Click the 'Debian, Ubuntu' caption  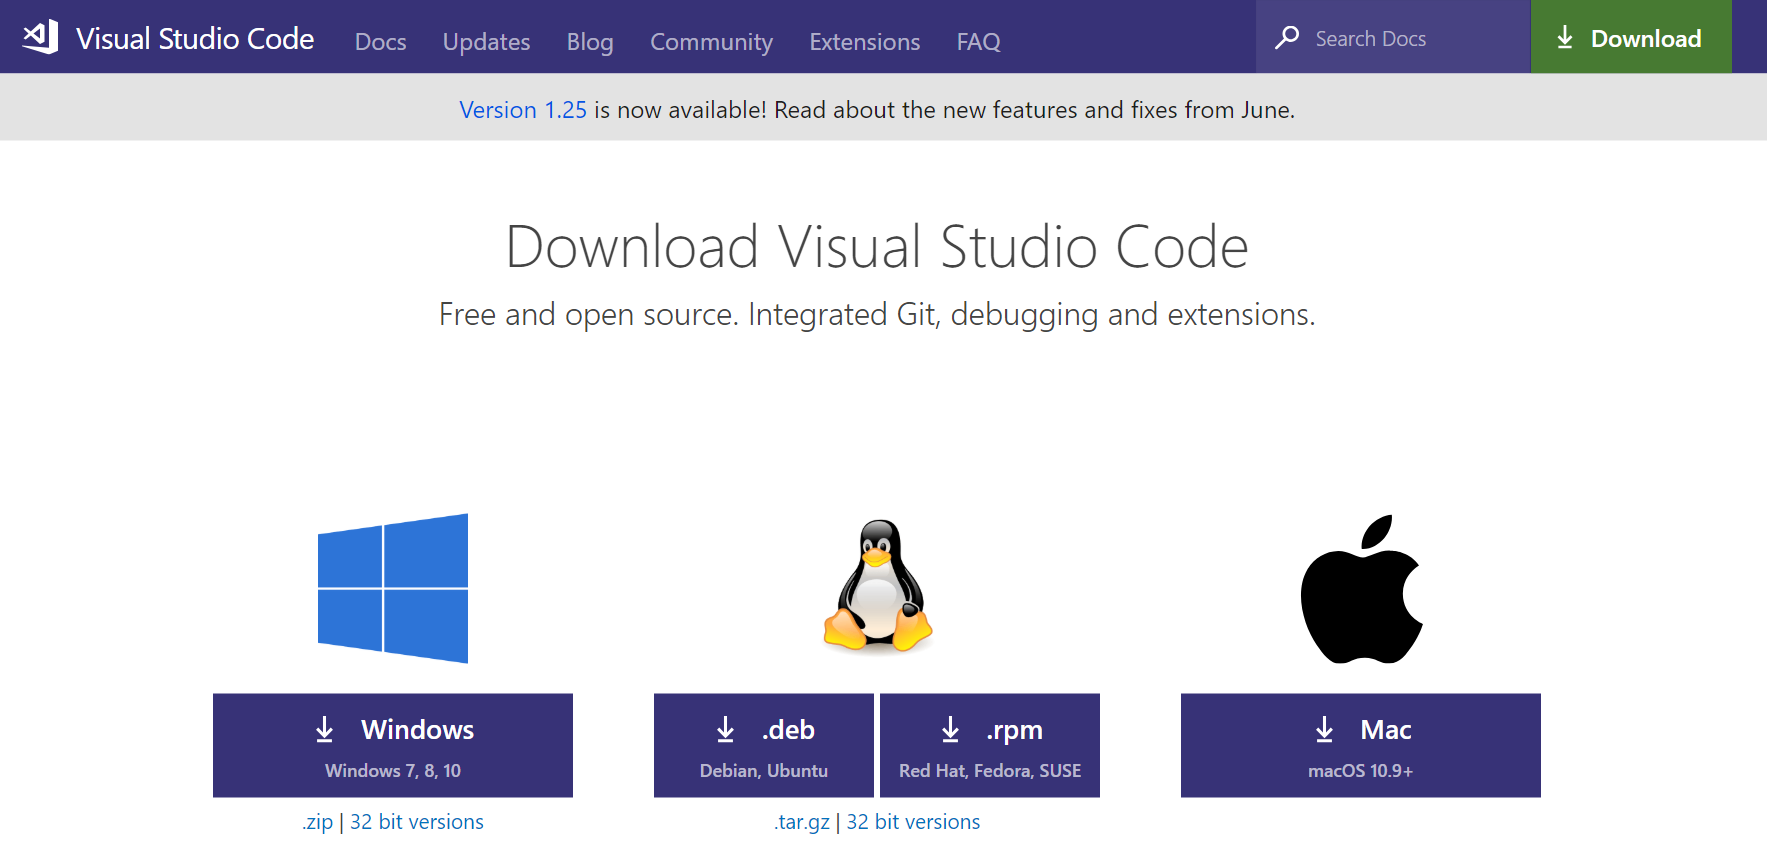tap(764, 771)
